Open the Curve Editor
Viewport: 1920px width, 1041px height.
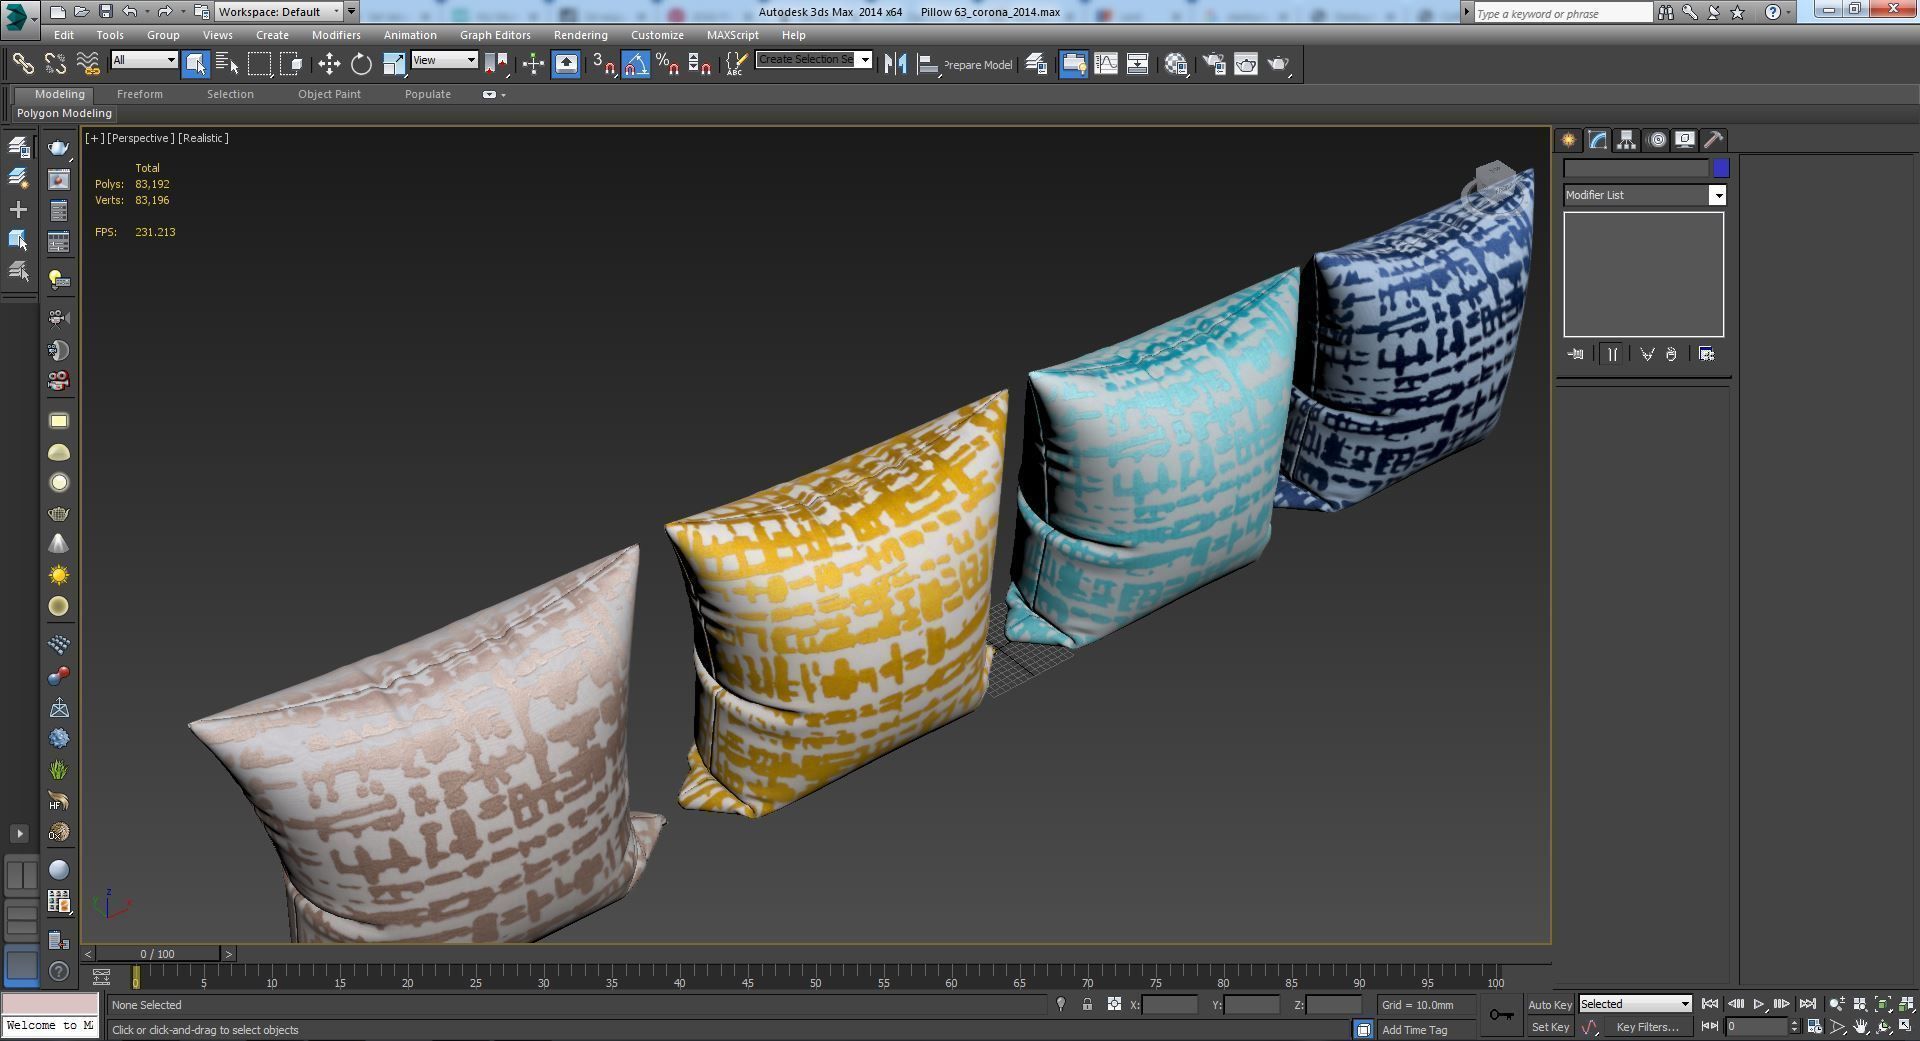(1106, 64)
